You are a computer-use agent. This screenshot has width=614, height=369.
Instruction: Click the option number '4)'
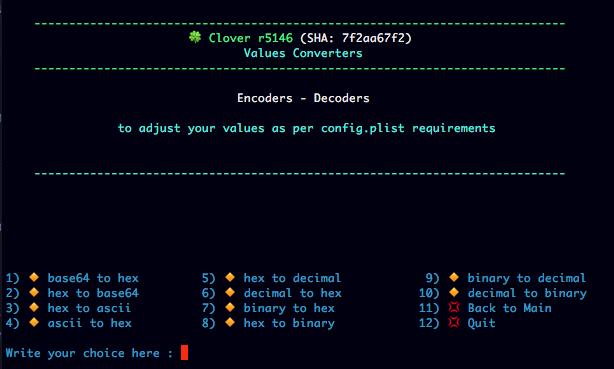tap(12, 323)
